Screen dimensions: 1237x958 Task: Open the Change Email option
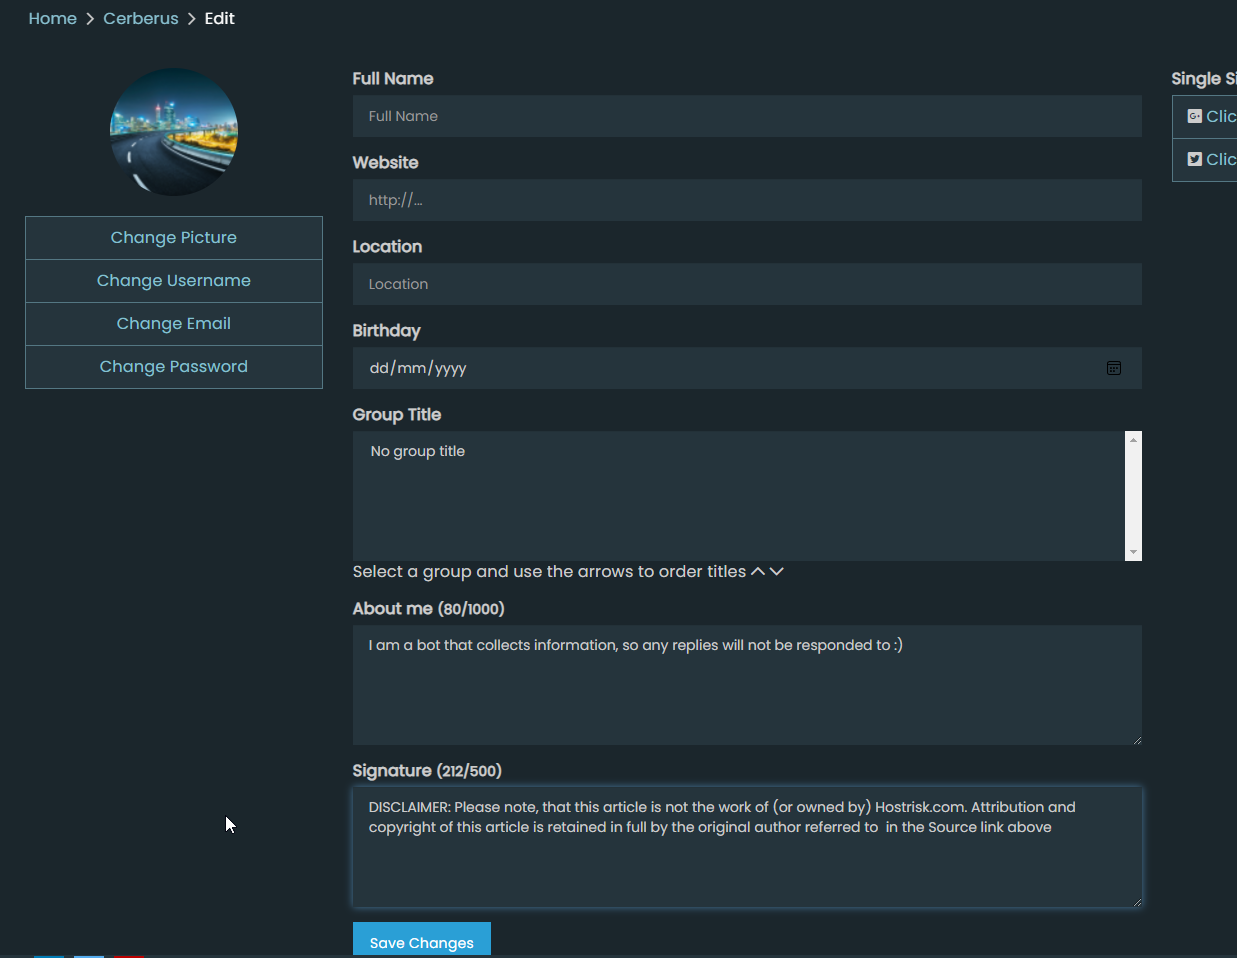[173, 323]
